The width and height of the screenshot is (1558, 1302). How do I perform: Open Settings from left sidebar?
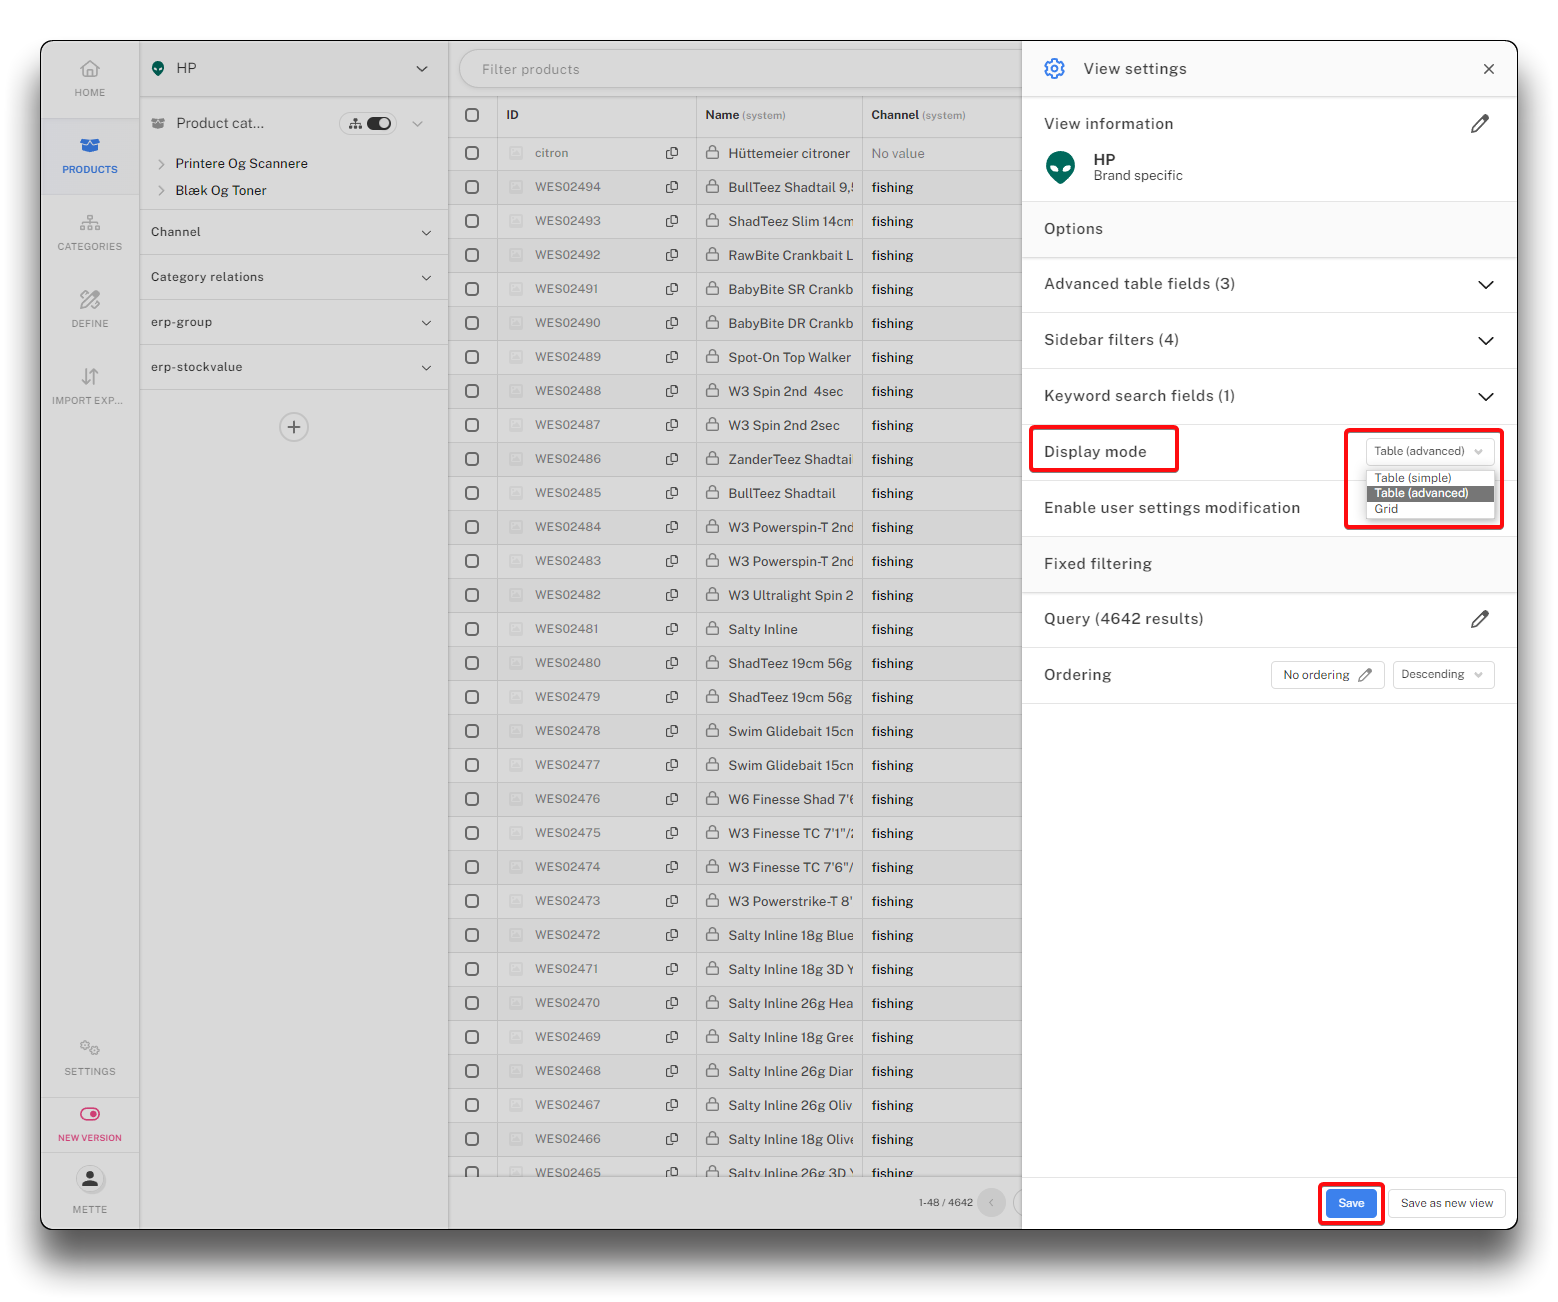pos(90,1057)
